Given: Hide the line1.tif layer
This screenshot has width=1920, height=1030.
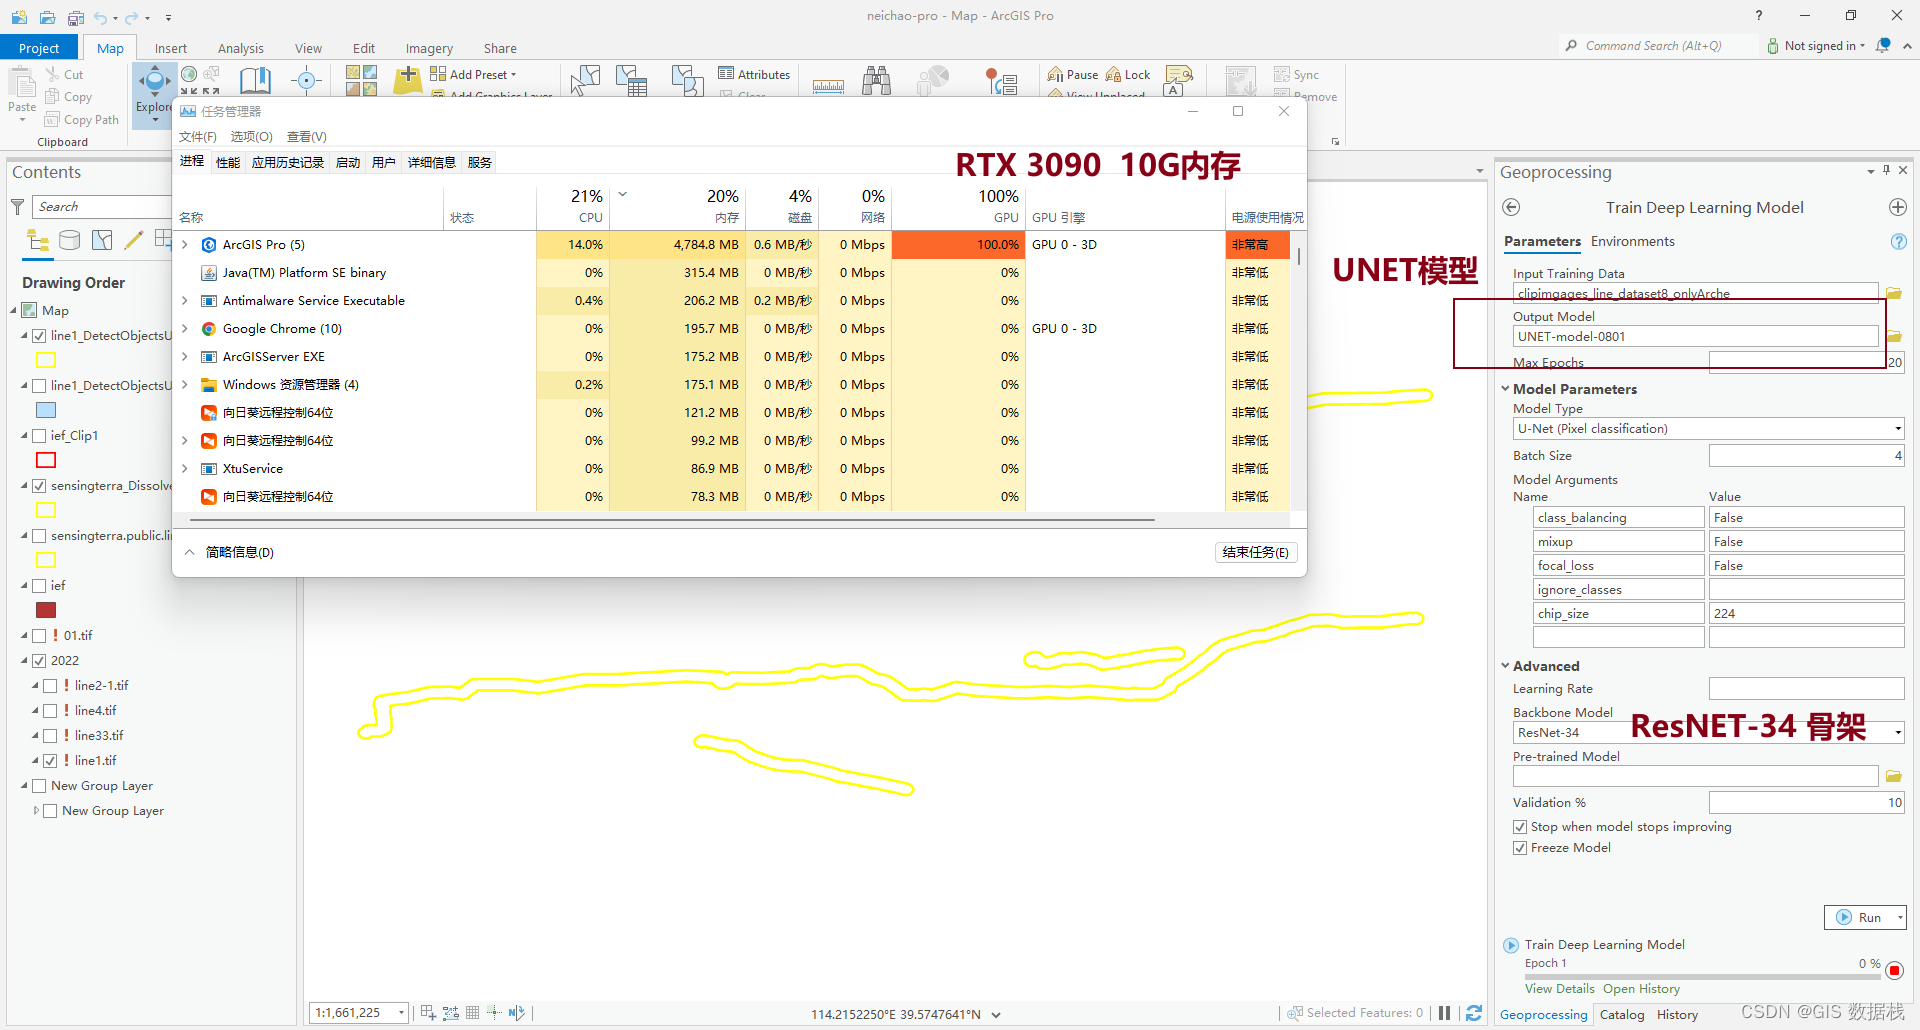Looking at the screenshot, I should [x=50, y=760].
